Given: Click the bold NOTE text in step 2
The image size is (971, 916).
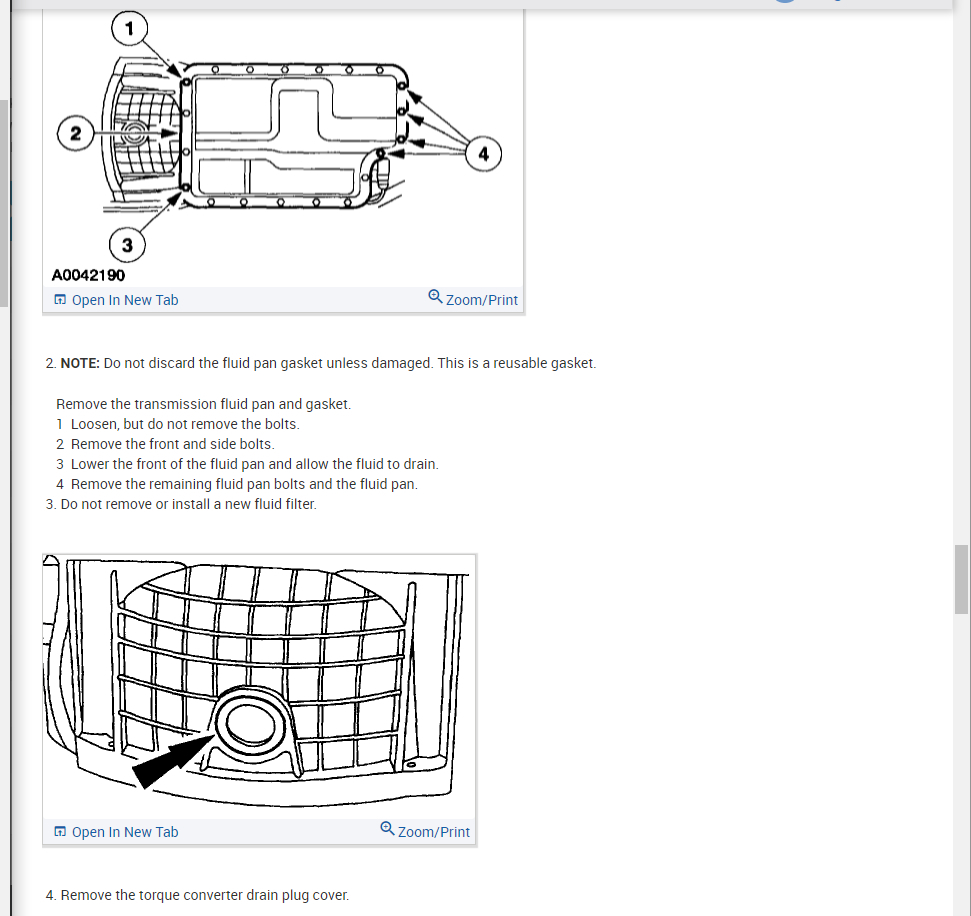Looking at the screenshot, I should (80, 363).
